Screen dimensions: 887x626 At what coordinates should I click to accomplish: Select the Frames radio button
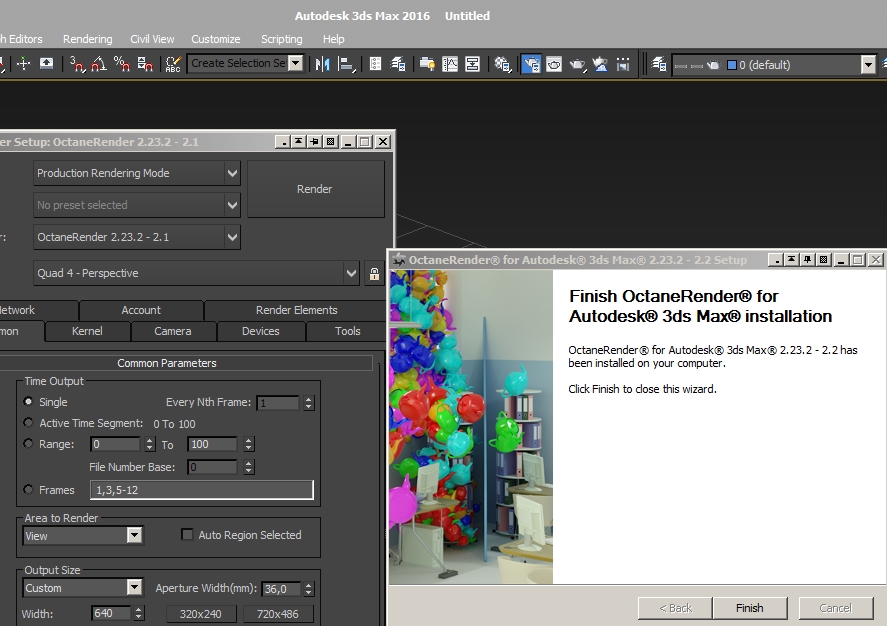pos(28,489)
